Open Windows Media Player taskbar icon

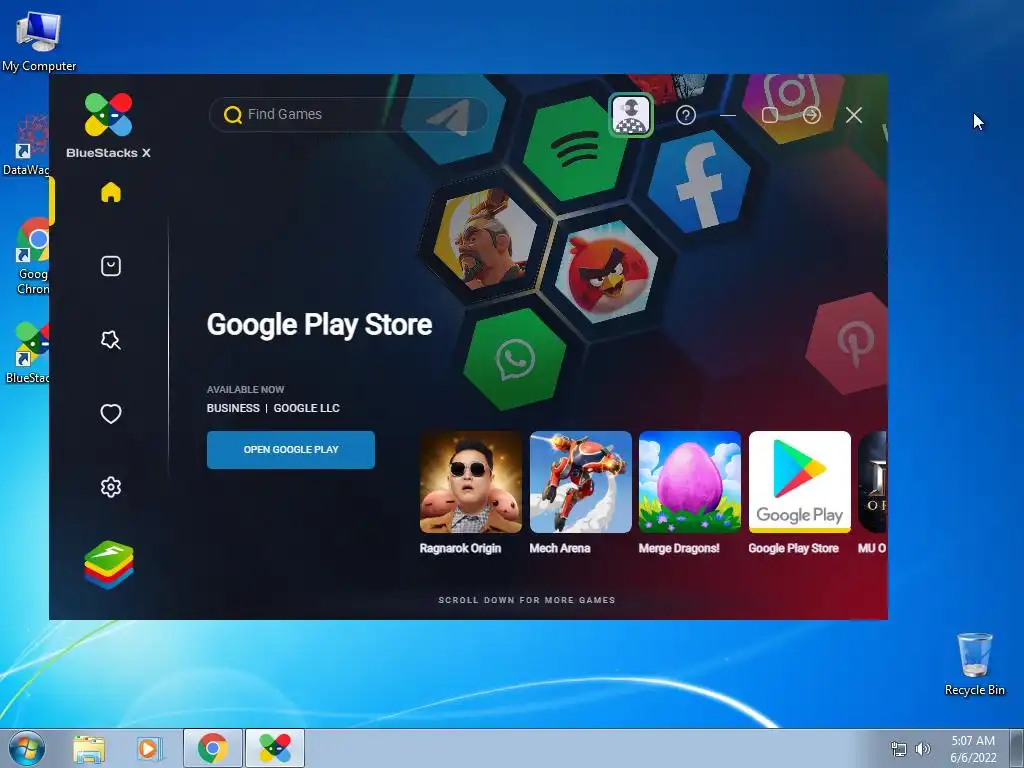150,748
